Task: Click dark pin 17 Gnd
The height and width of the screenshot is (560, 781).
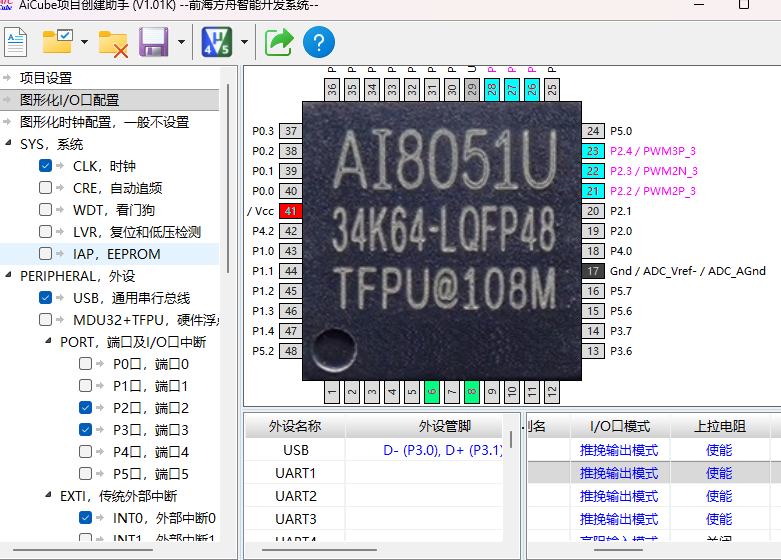Action: [593, 271]
